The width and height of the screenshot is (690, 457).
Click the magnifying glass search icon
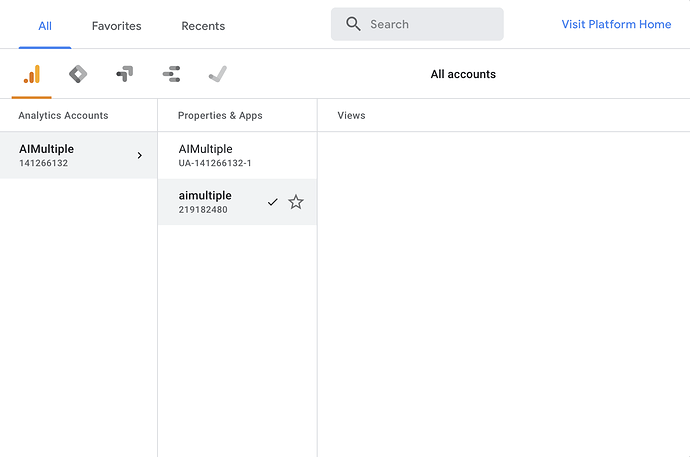[x=353, y=24]
